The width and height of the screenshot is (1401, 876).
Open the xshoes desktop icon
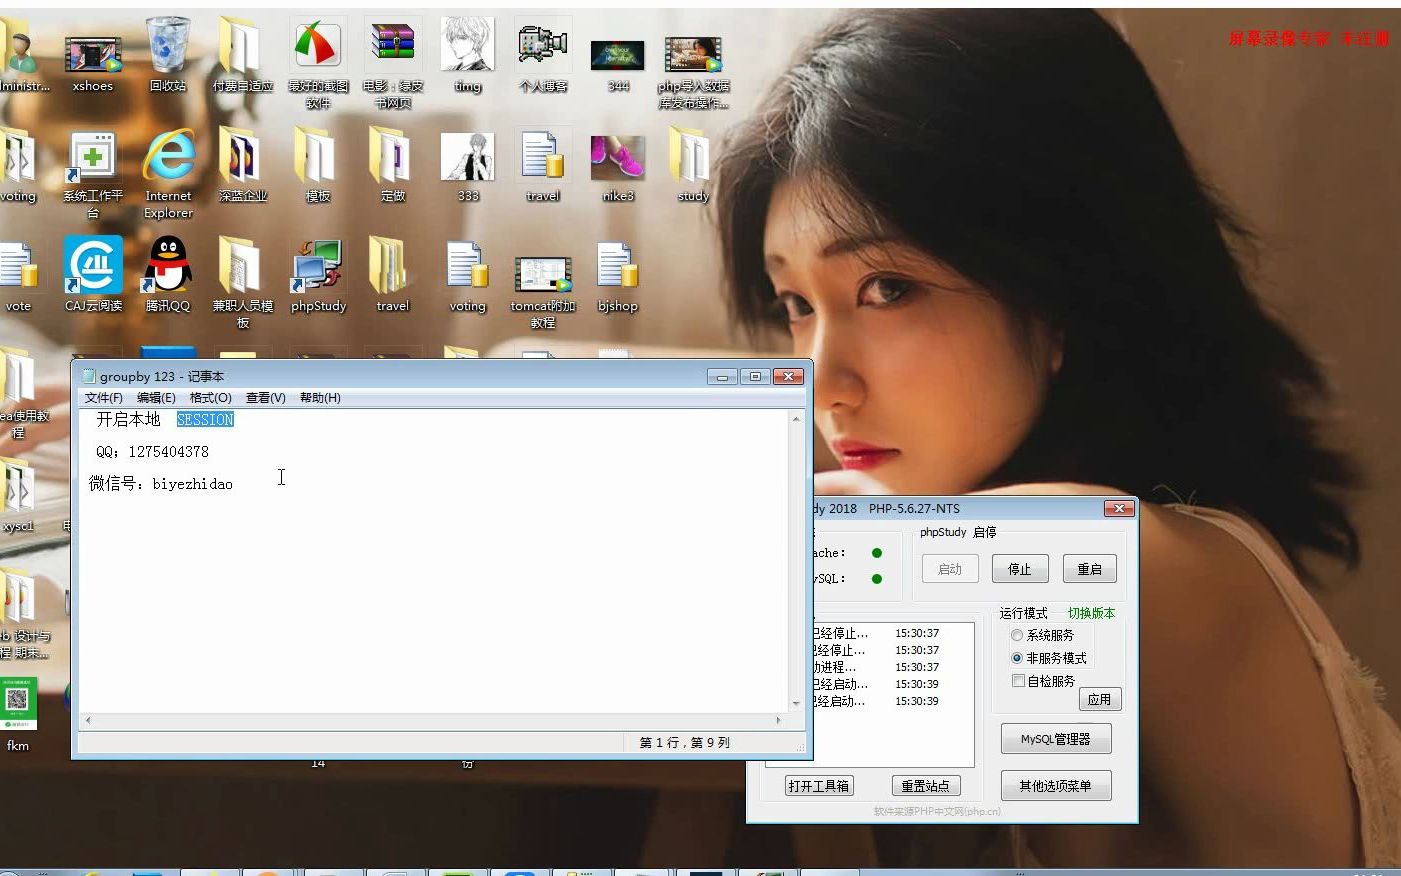coord(92,52)
